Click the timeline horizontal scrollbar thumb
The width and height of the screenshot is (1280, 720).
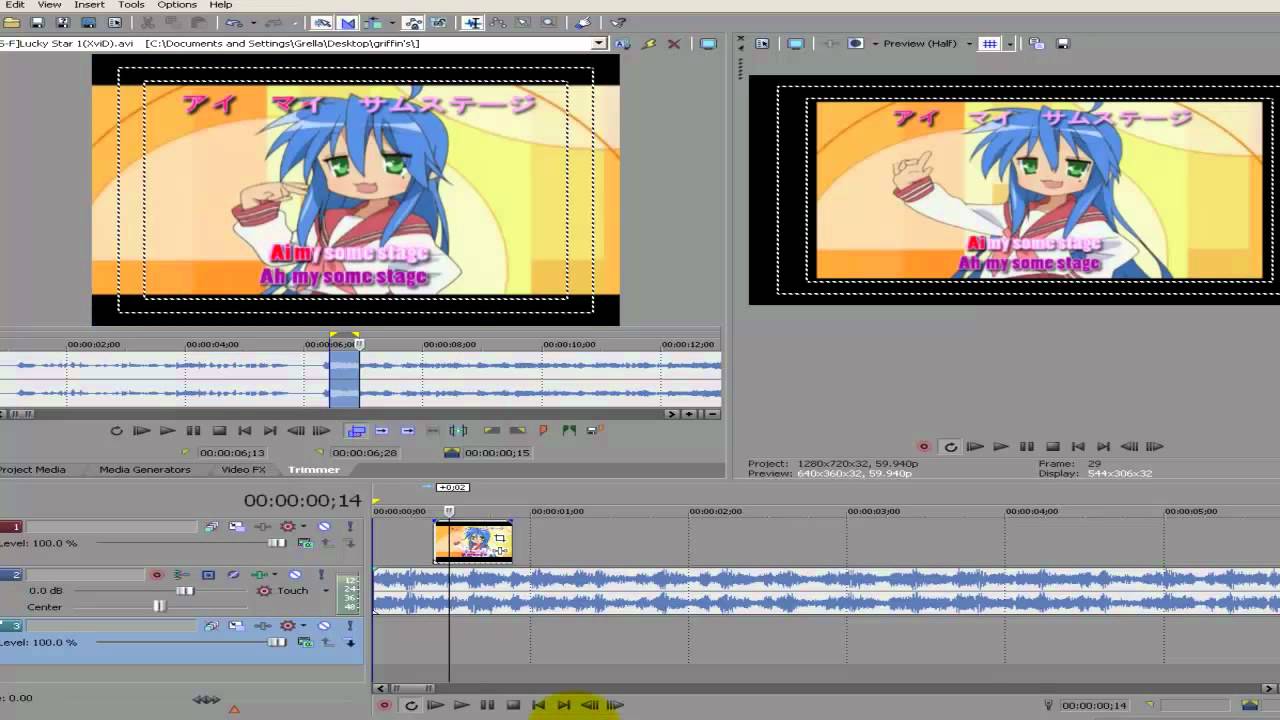(411, 688)
